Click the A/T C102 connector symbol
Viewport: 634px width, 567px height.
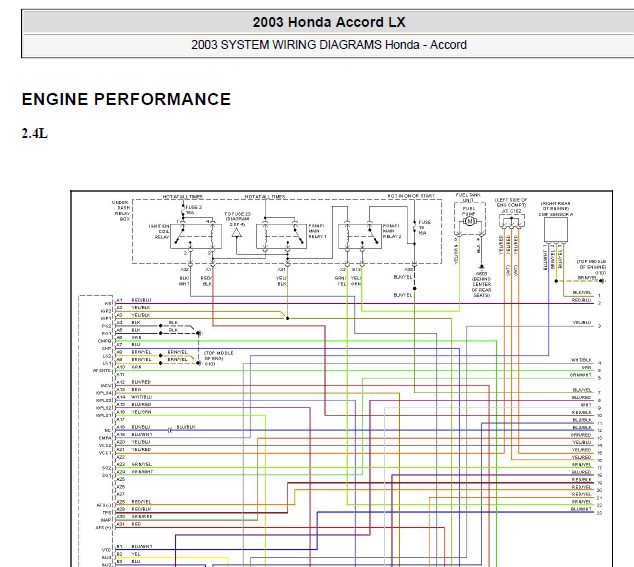[x=511, y=222]
